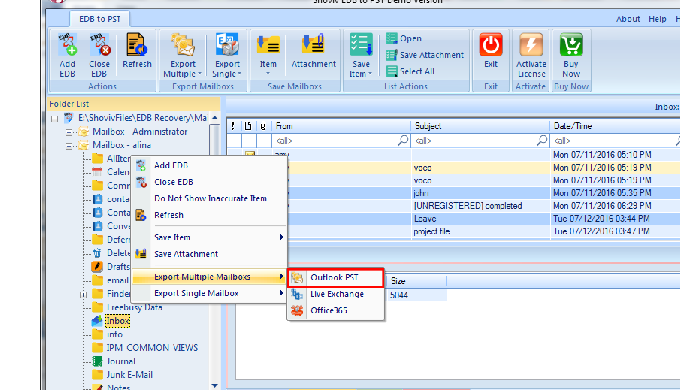Expand Save Item submenu in context menu
This screenshot has width=680, height=390.
209,237
